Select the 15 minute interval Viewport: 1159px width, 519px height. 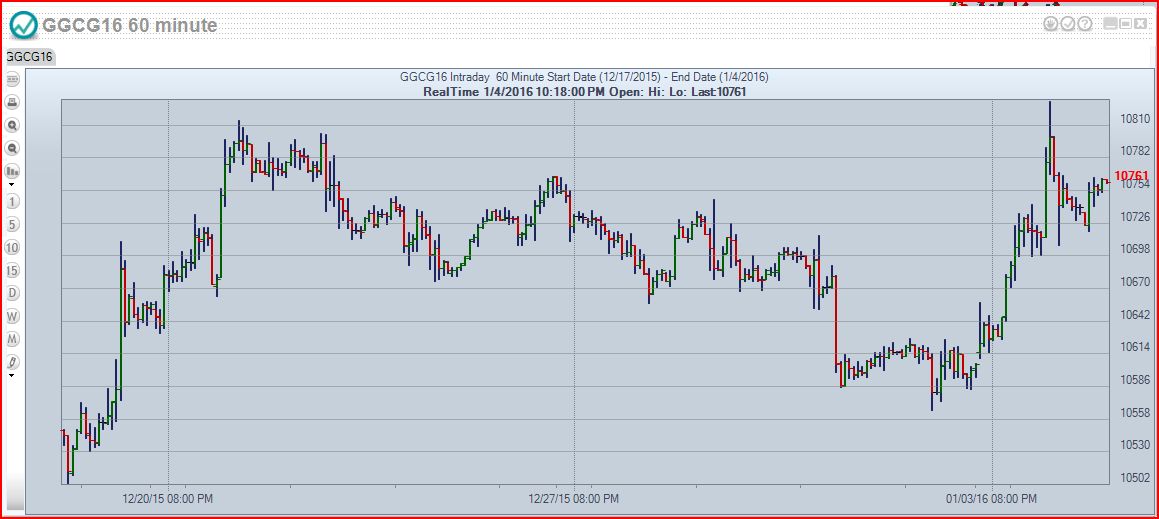13,270
